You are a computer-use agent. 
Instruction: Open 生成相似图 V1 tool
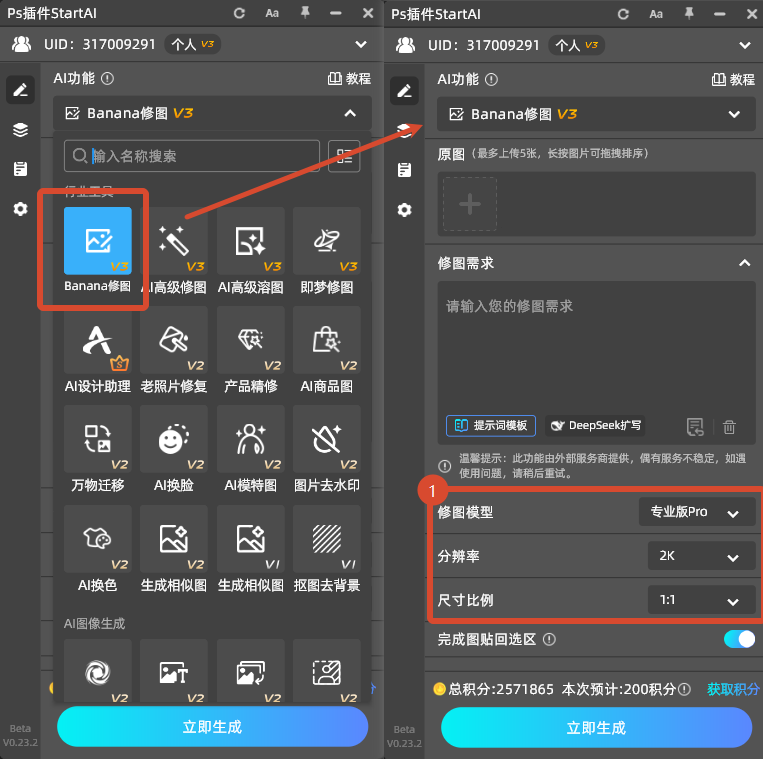251,539
